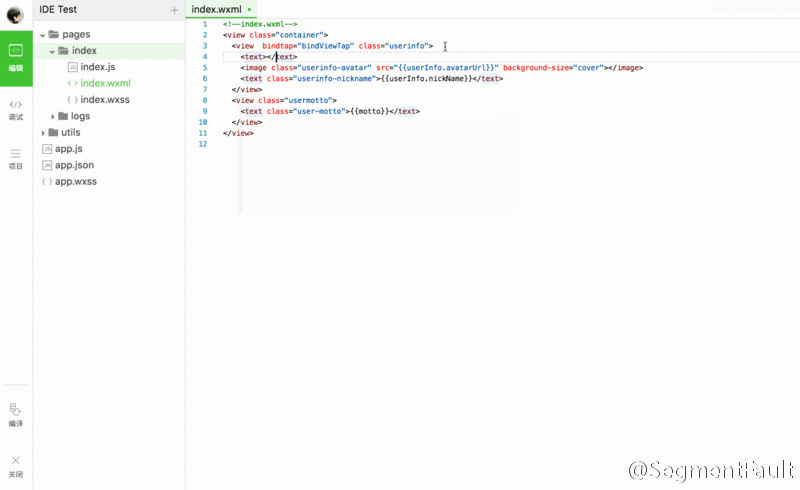Click line number 10 in gutter
The height and width of the screenshot is (490, 800).
click(203, 122)
